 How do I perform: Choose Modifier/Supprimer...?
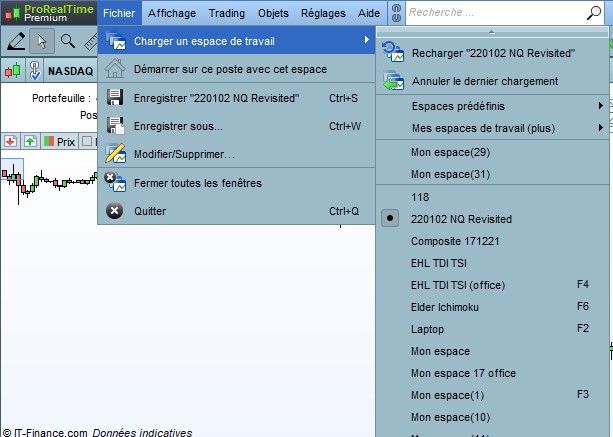pos(236,154)
